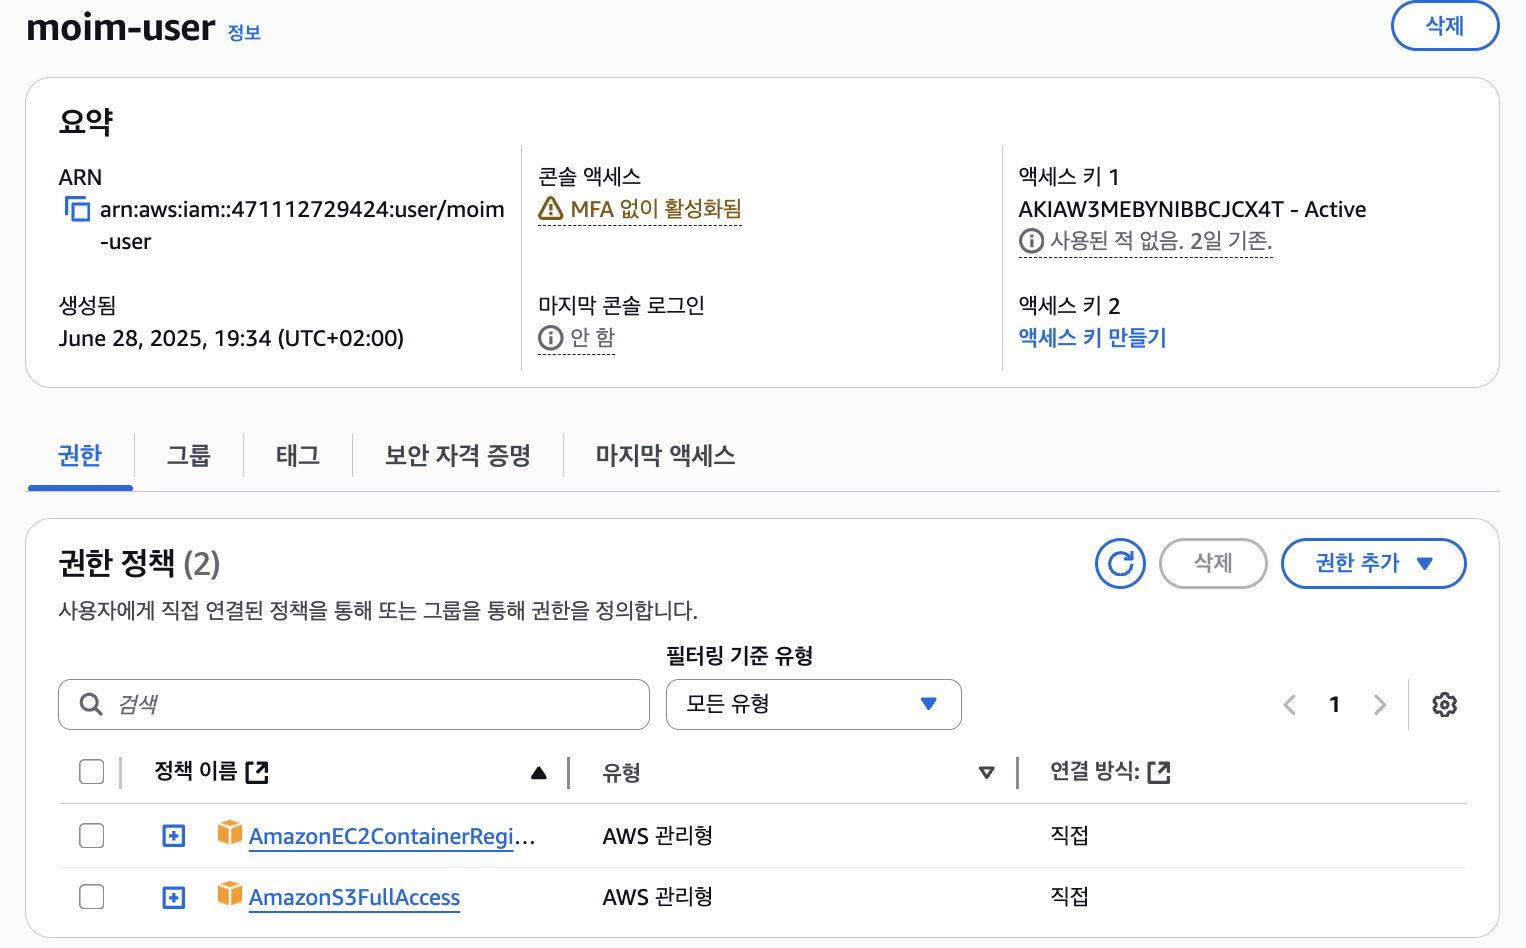Screen dimensions: 1526x948
Task: Go to next page of policies
Action: click(1380, 704)
